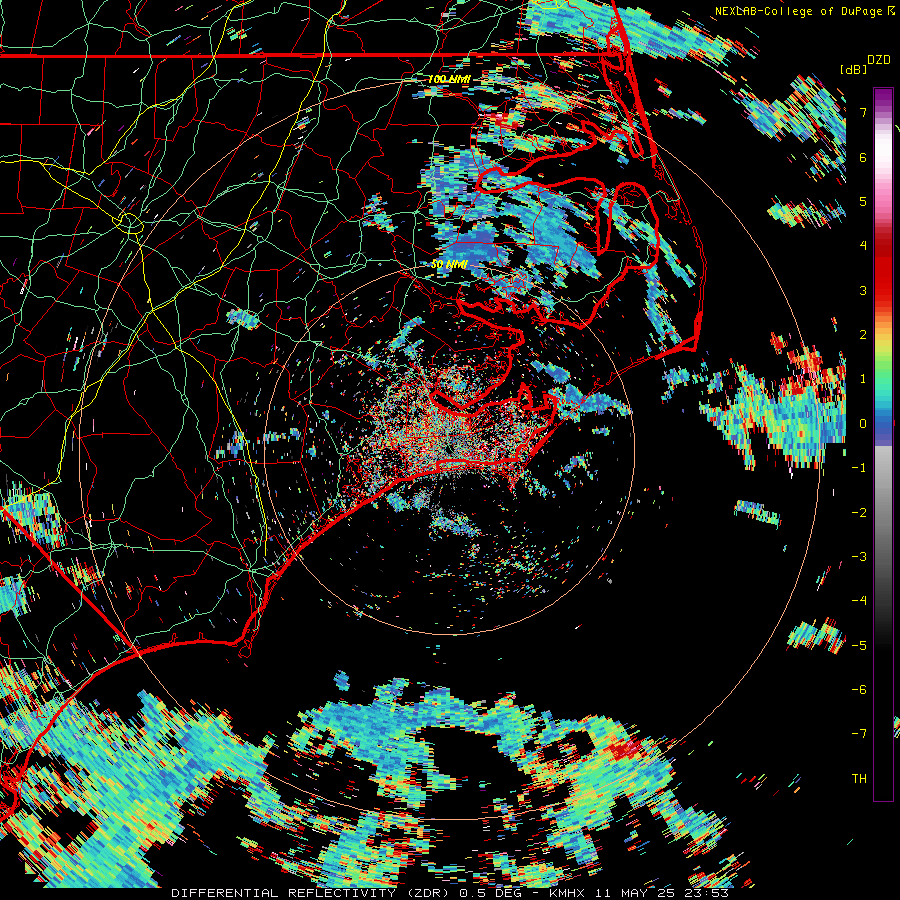Click the 0 value on the dB scale
Image resolution: width=900 pixels, height=900 pixels.
pos(863,424)
